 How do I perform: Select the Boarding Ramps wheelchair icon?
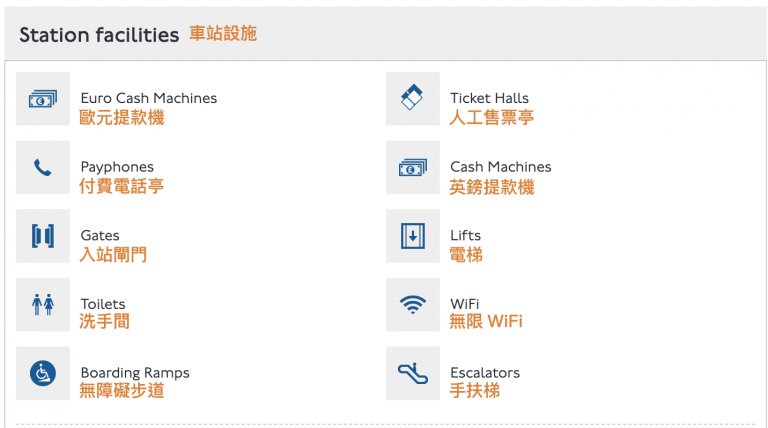pyautogui.click(x=43, y=373)
